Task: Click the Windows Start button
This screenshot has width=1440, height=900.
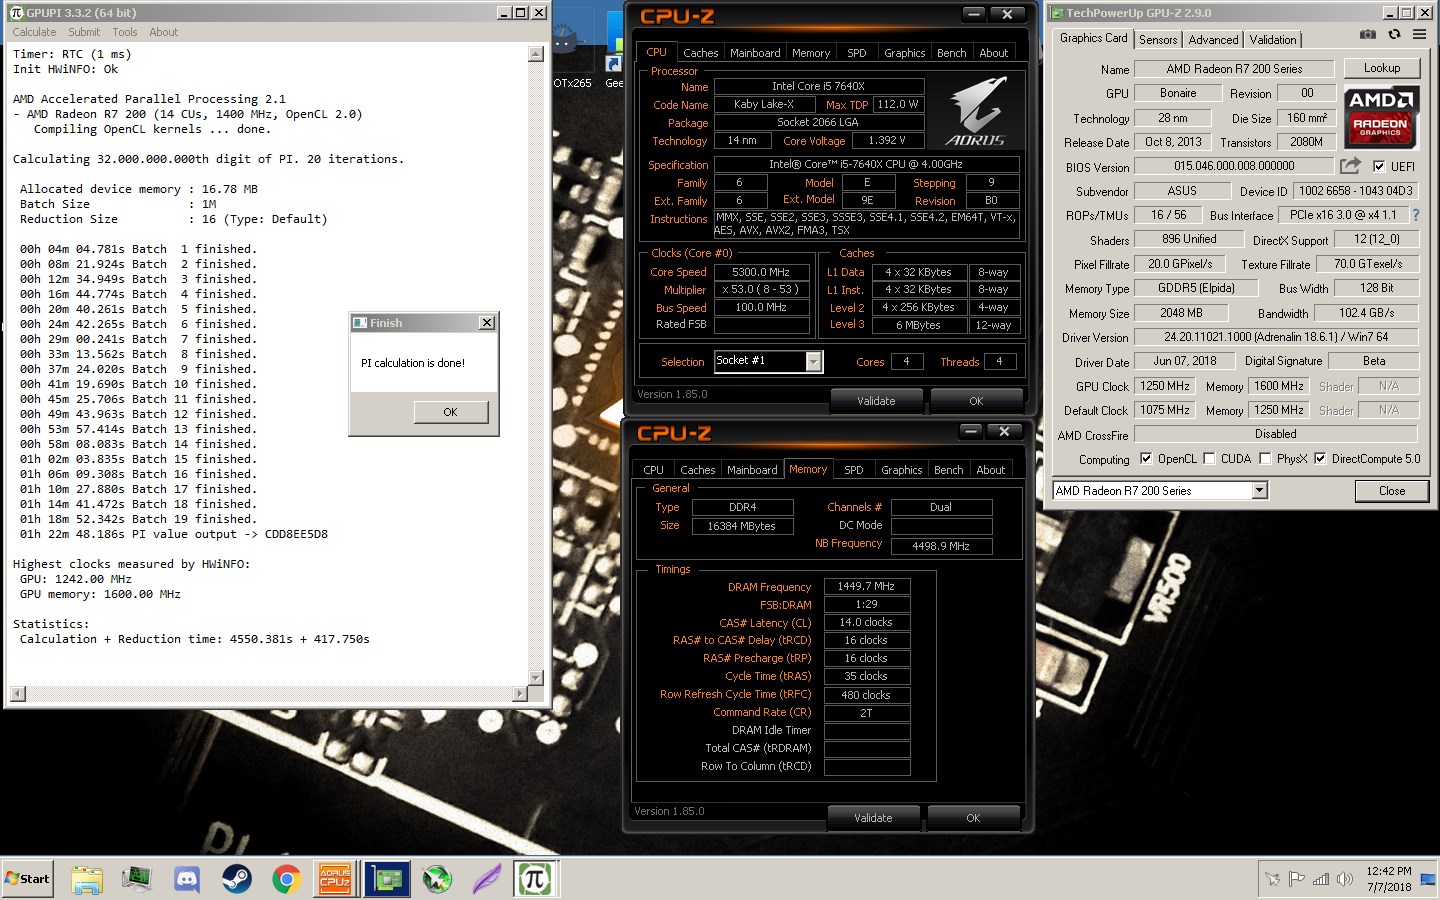Action: click(28, 879)
